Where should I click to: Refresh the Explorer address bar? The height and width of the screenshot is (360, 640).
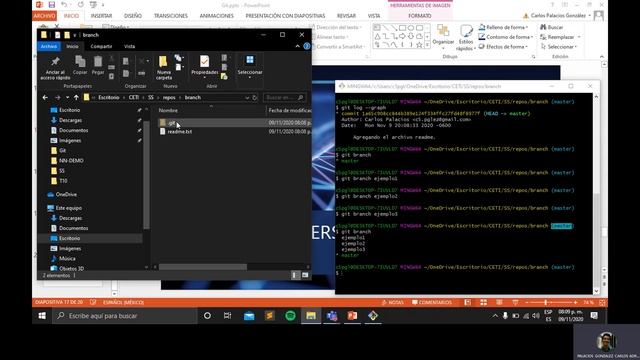pyautogui.click(x=255, y=98)
